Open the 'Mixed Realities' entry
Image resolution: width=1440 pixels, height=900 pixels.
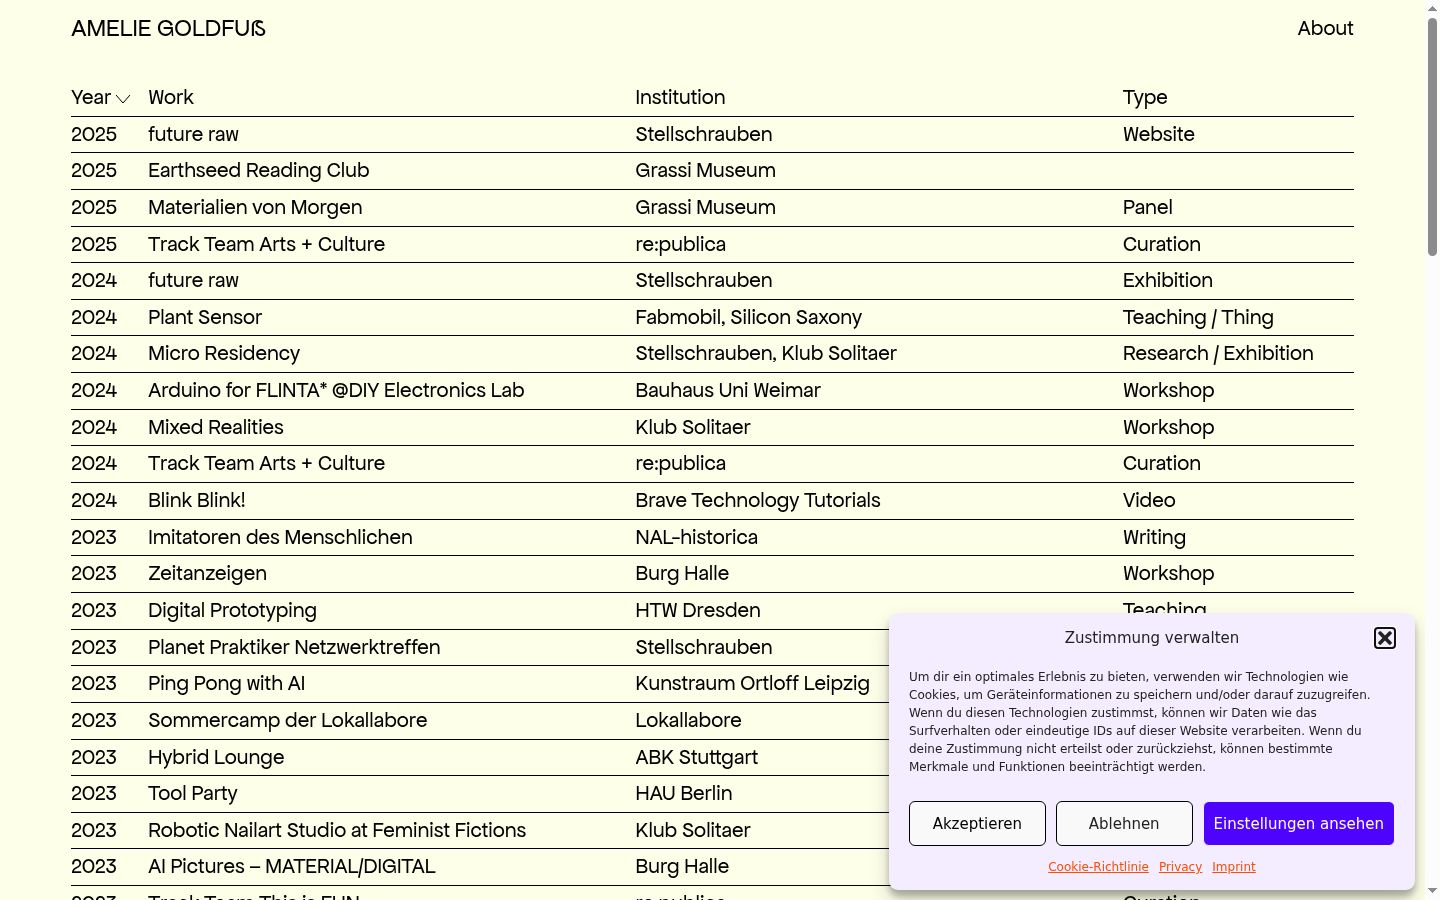click(x=216, y=428)
